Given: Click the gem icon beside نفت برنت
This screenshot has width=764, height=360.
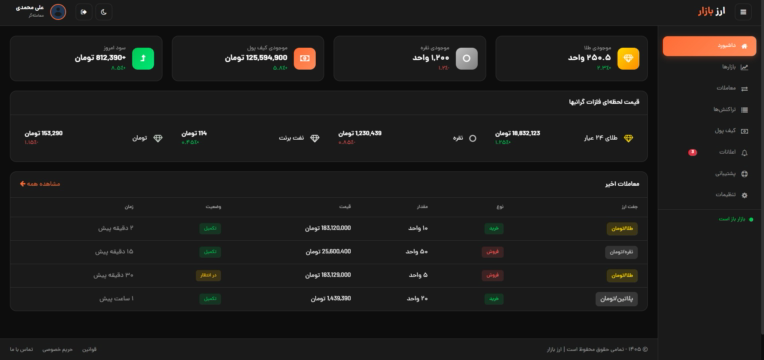Looking at the screenshot, I should (315, 138).
